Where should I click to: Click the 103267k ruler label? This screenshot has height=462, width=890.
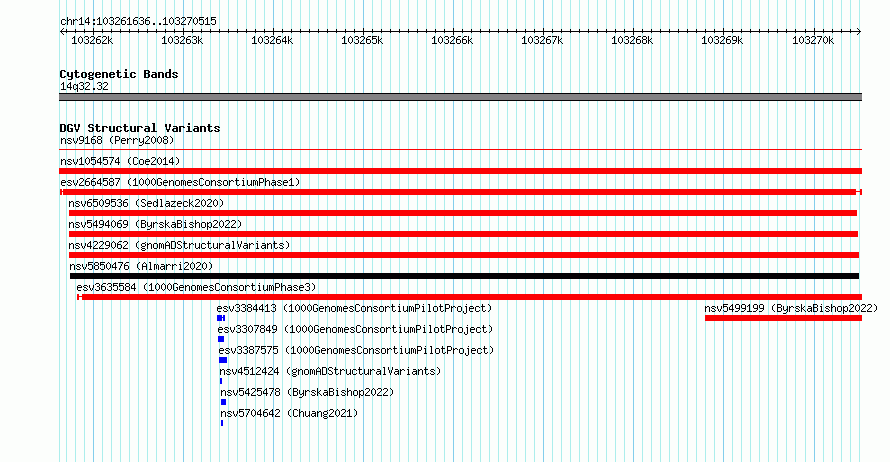point(542,40)
